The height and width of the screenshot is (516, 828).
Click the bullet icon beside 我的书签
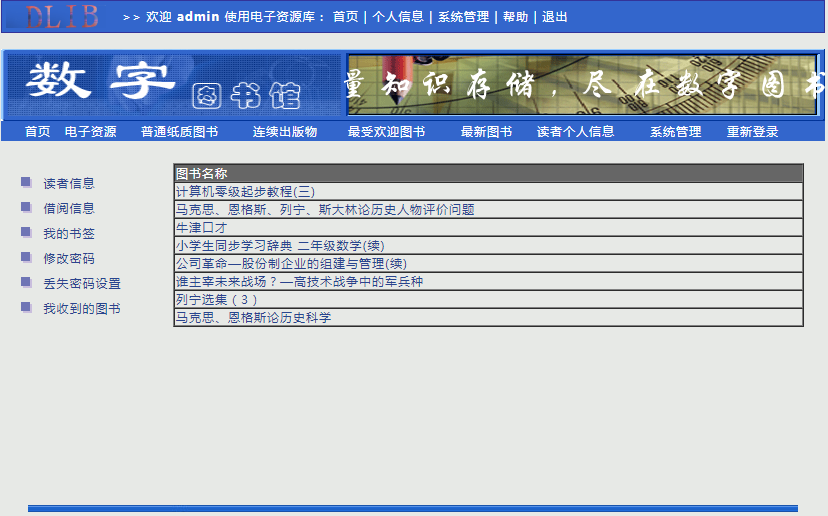[x=26, y=232]
